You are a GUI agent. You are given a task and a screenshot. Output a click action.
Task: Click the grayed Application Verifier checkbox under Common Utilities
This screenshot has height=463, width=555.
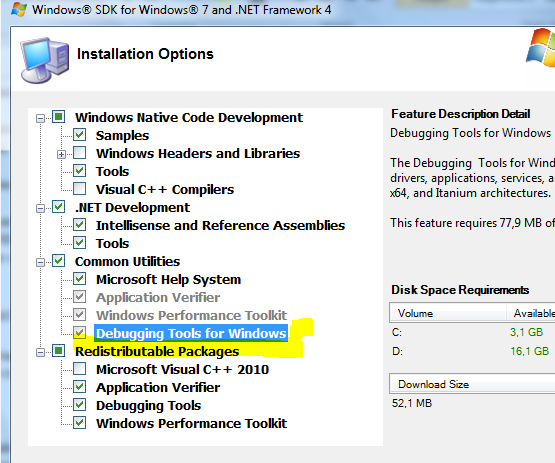point(80,297)
